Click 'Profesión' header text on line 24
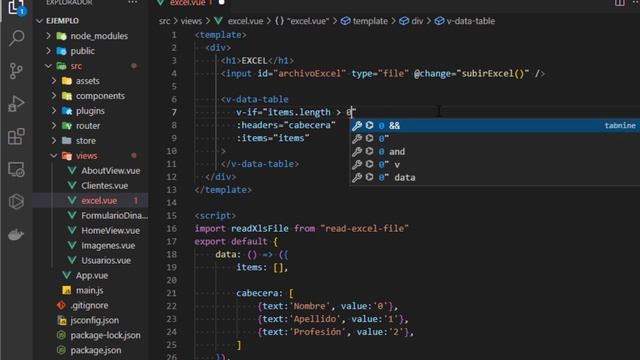640x360 pixels. 317,332
